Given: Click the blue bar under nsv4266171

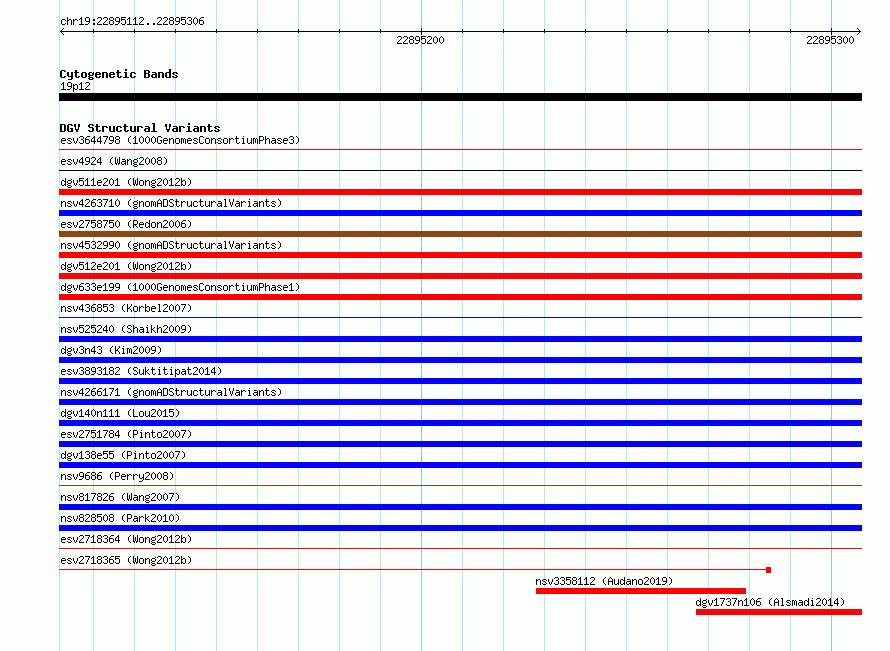Looking at the screenshot, I should coord(460,402).
